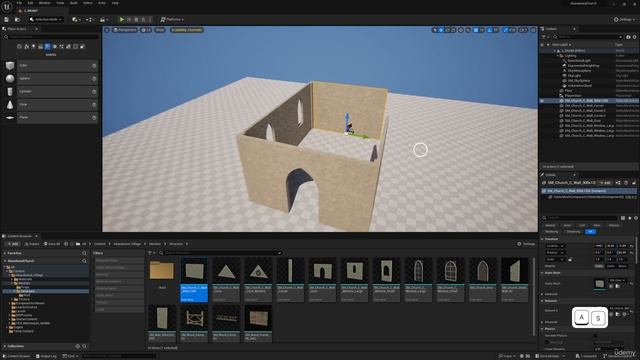Click the Outliner add folder icon
The width and height of the screenshot is (640, 360).
[628, 37]
